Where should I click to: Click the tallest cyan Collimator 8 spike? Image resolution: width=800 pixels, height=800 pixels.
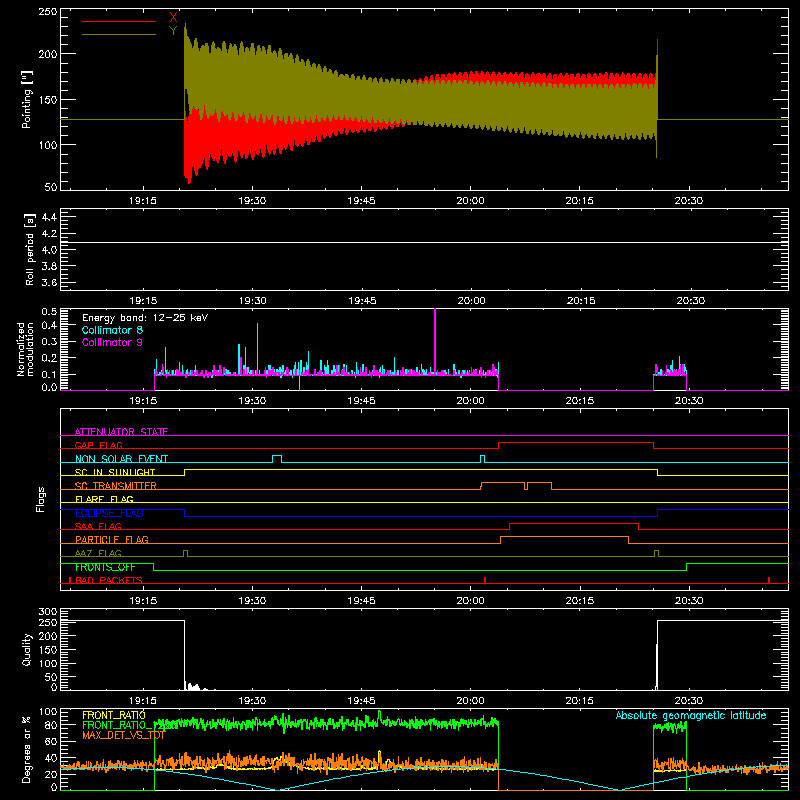click(258, 347)
